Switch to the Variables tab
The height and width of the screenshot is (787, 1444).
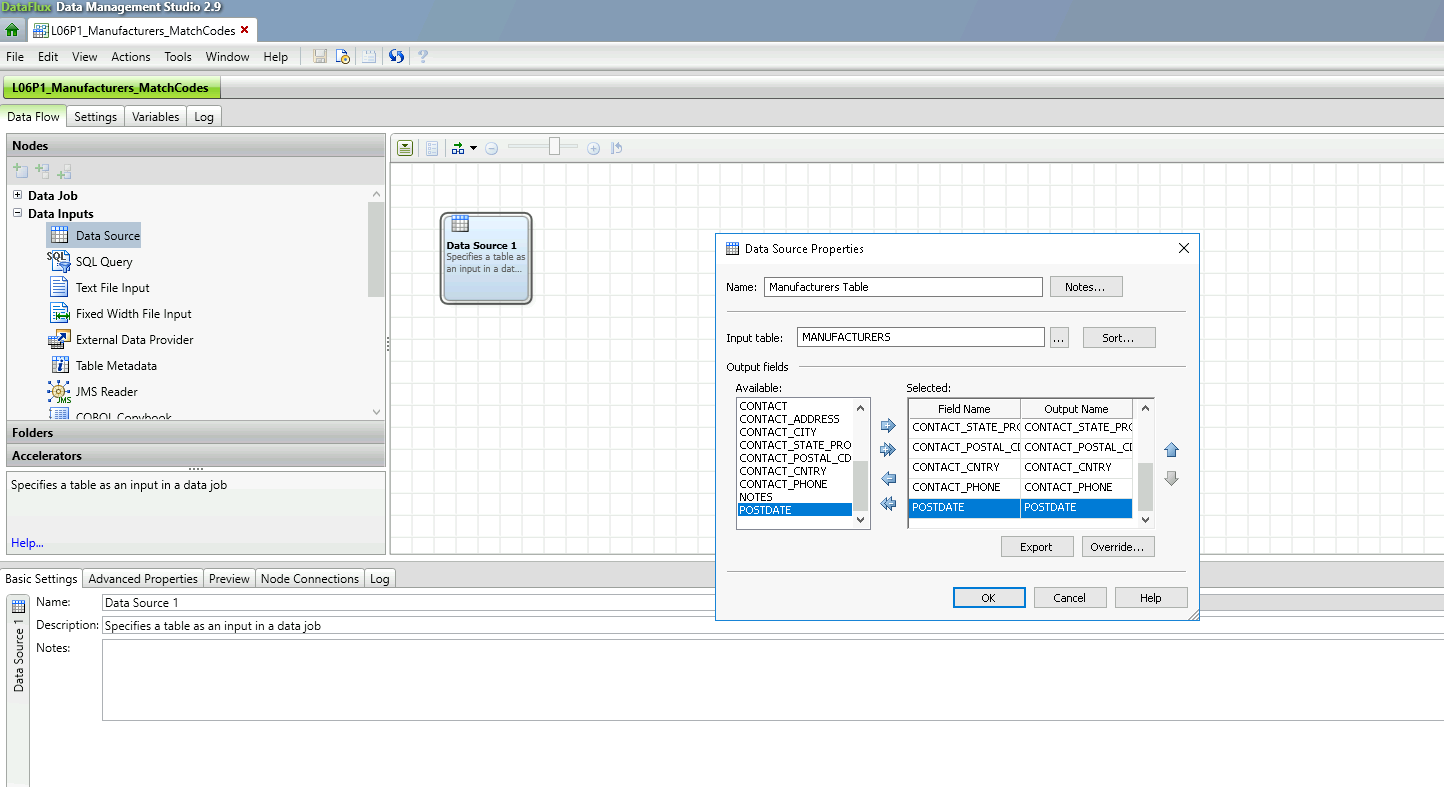click(155, 116)
